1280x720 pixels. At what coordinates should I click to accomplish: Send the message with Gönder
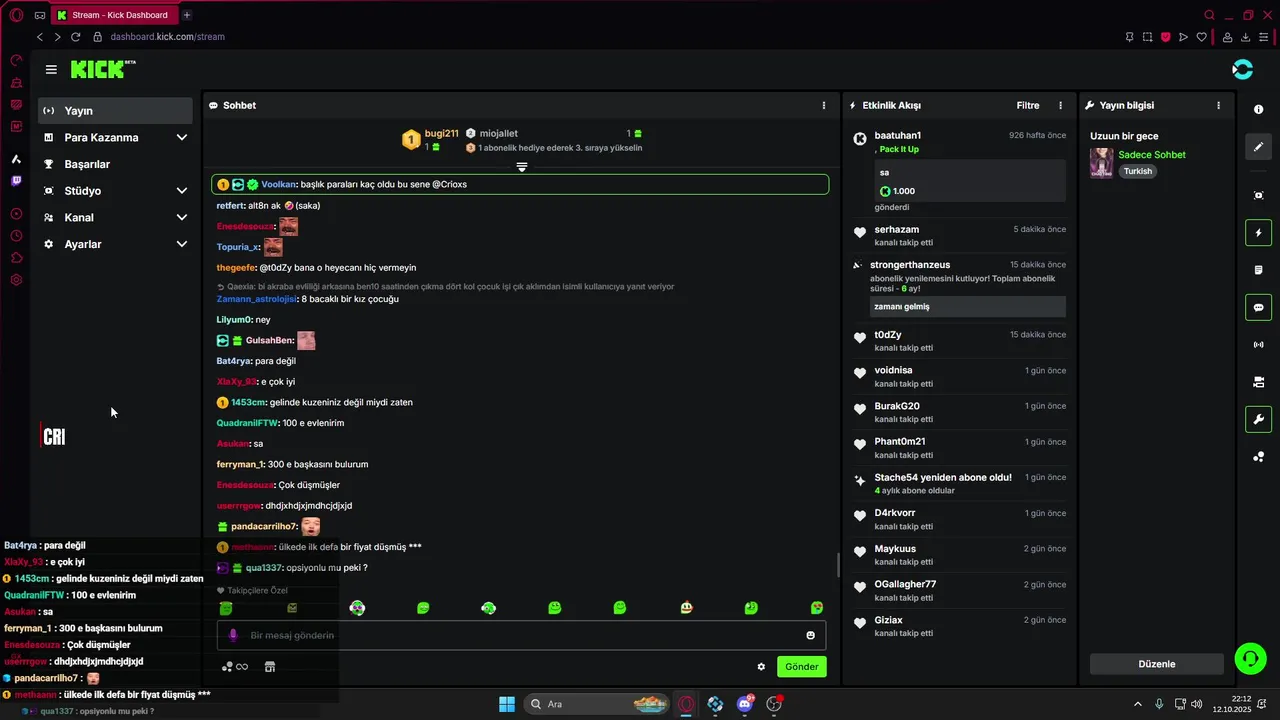(801, 667)
